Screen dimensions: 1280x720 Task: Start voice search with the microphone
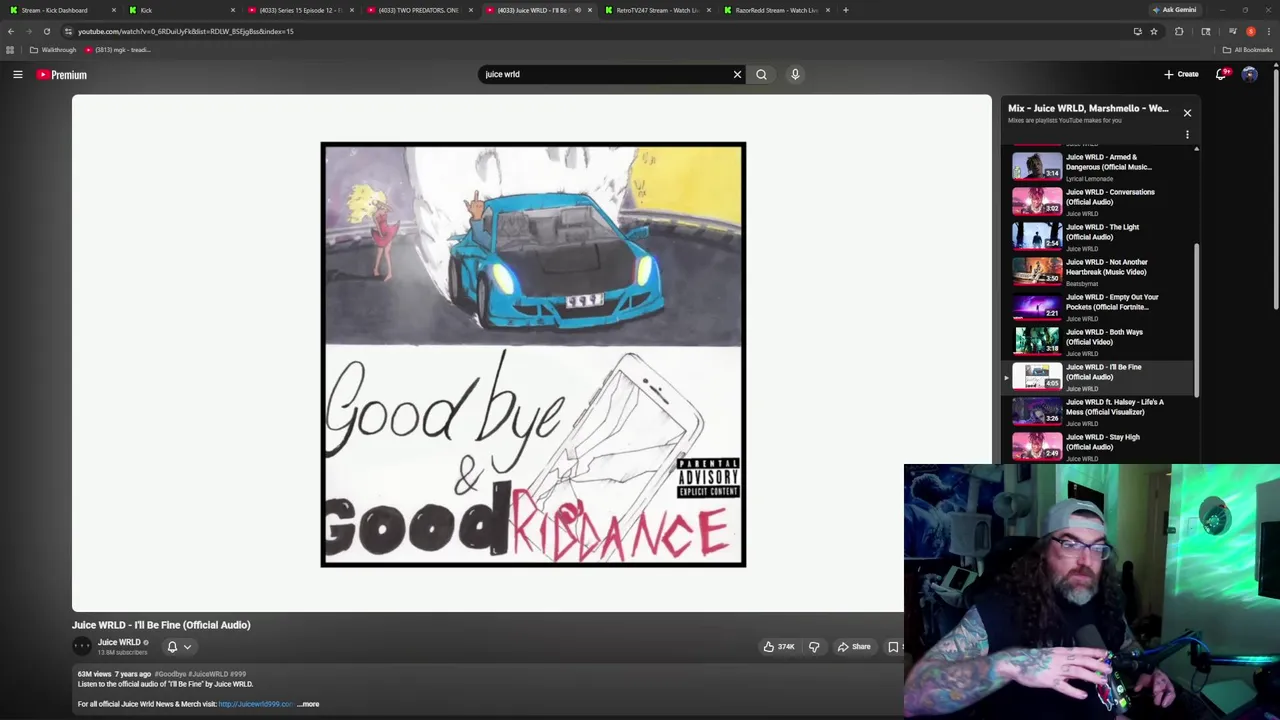[x=795, y=74]
